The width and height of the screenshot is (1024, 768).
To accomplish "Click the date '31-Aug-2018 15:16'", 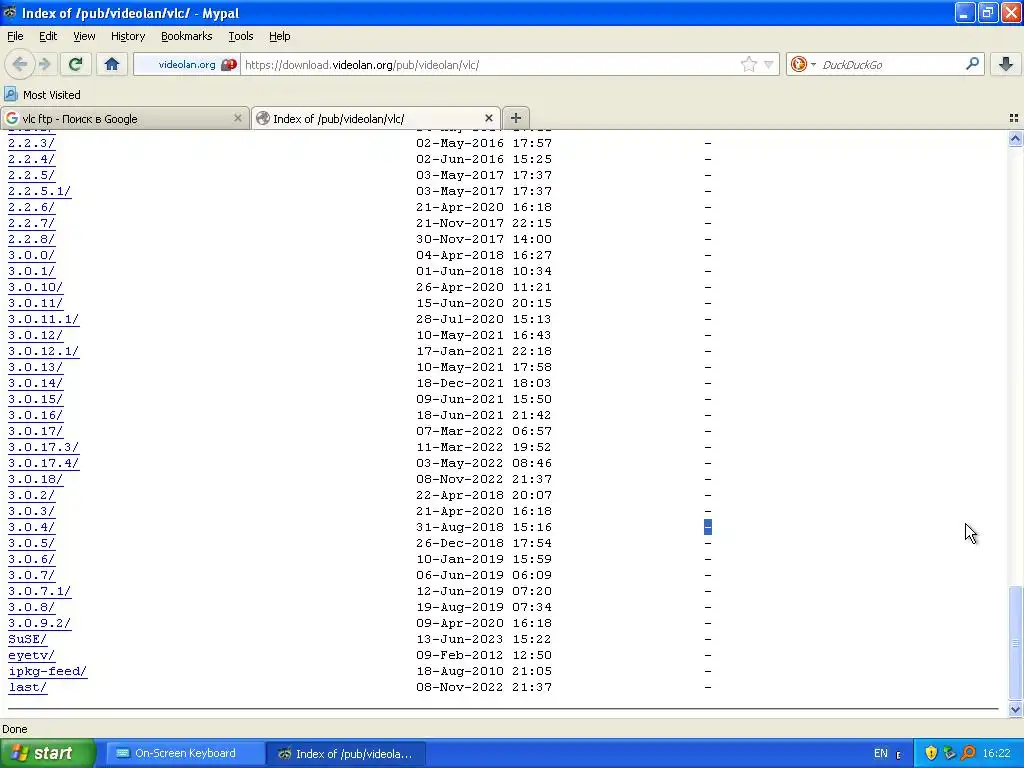I will (484, 527).
